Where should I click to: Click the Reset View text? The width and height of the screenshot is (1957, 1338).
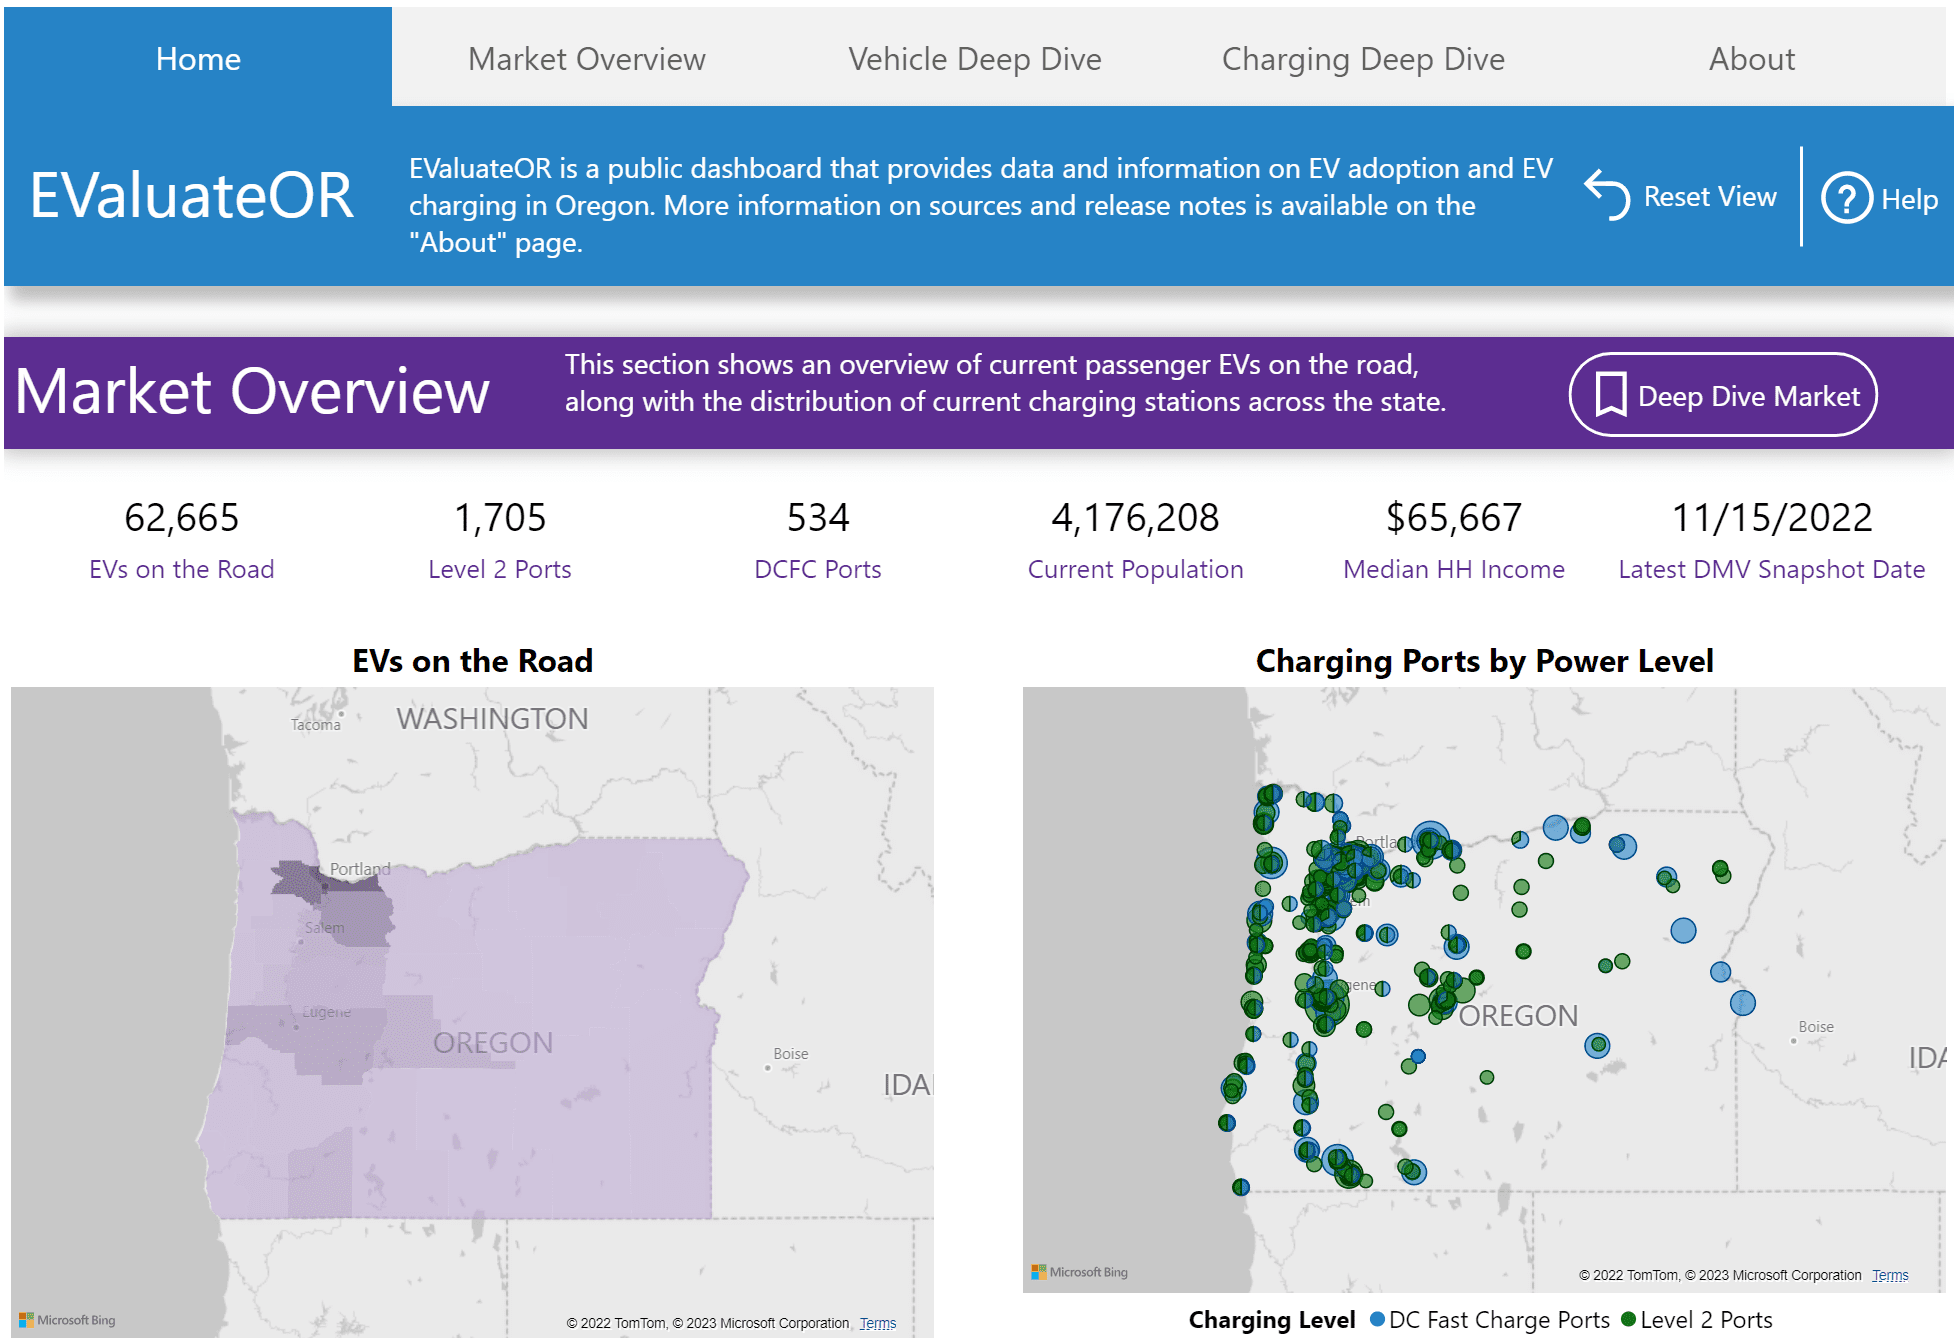click(x=1709, y=197)
